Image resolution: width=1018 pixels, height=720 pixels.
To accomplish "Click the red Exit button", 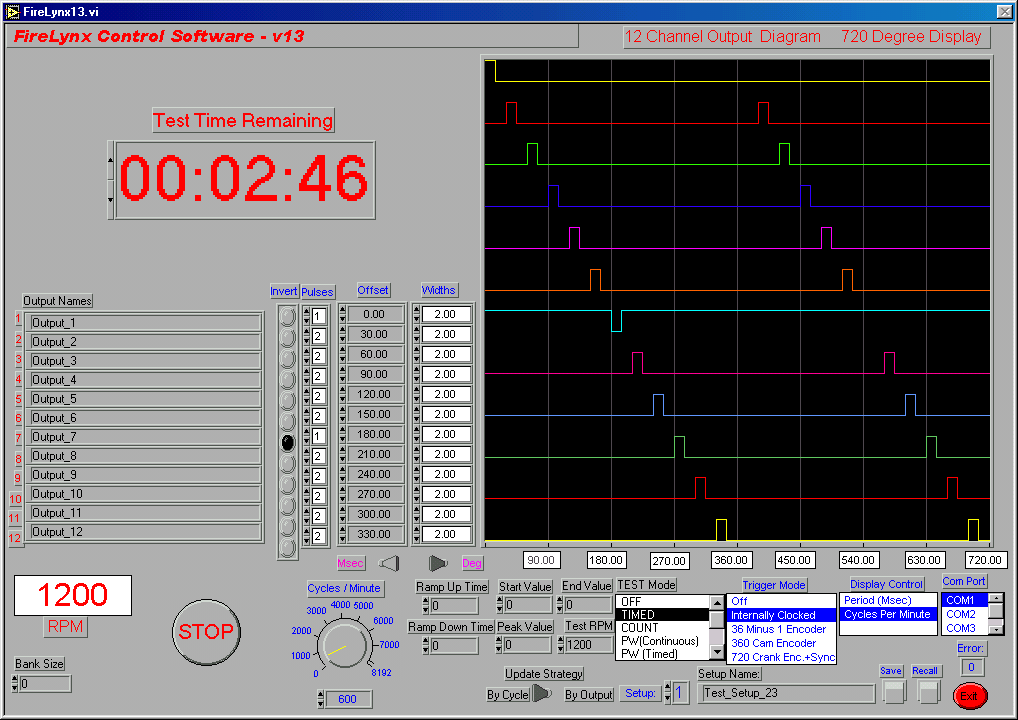I will 968,695.
